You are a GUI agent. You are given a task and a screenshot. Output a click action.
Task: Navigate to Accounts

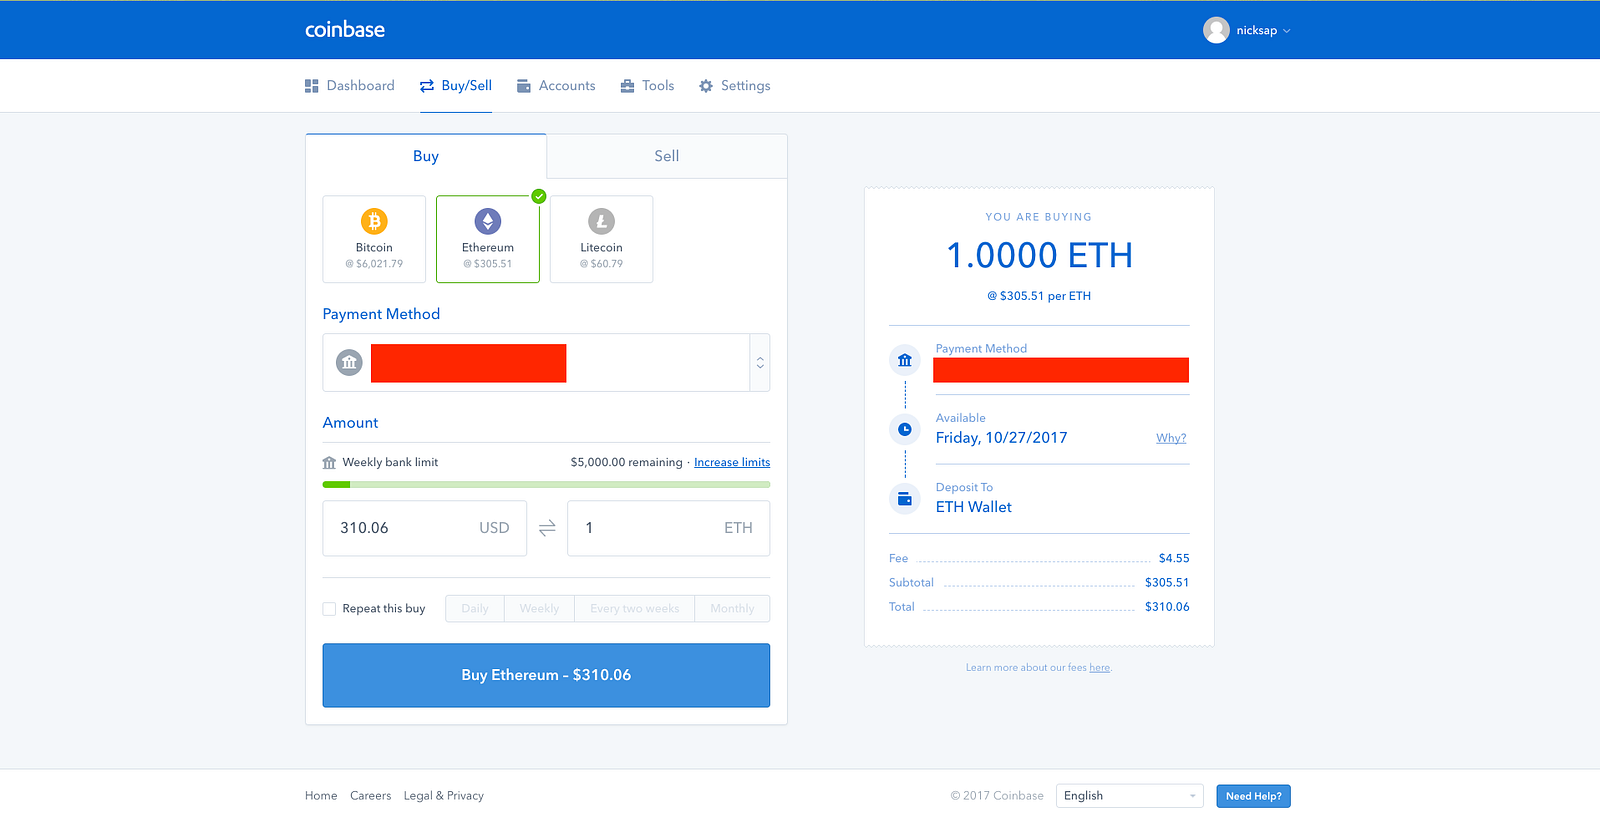click(x=556, y=86)
